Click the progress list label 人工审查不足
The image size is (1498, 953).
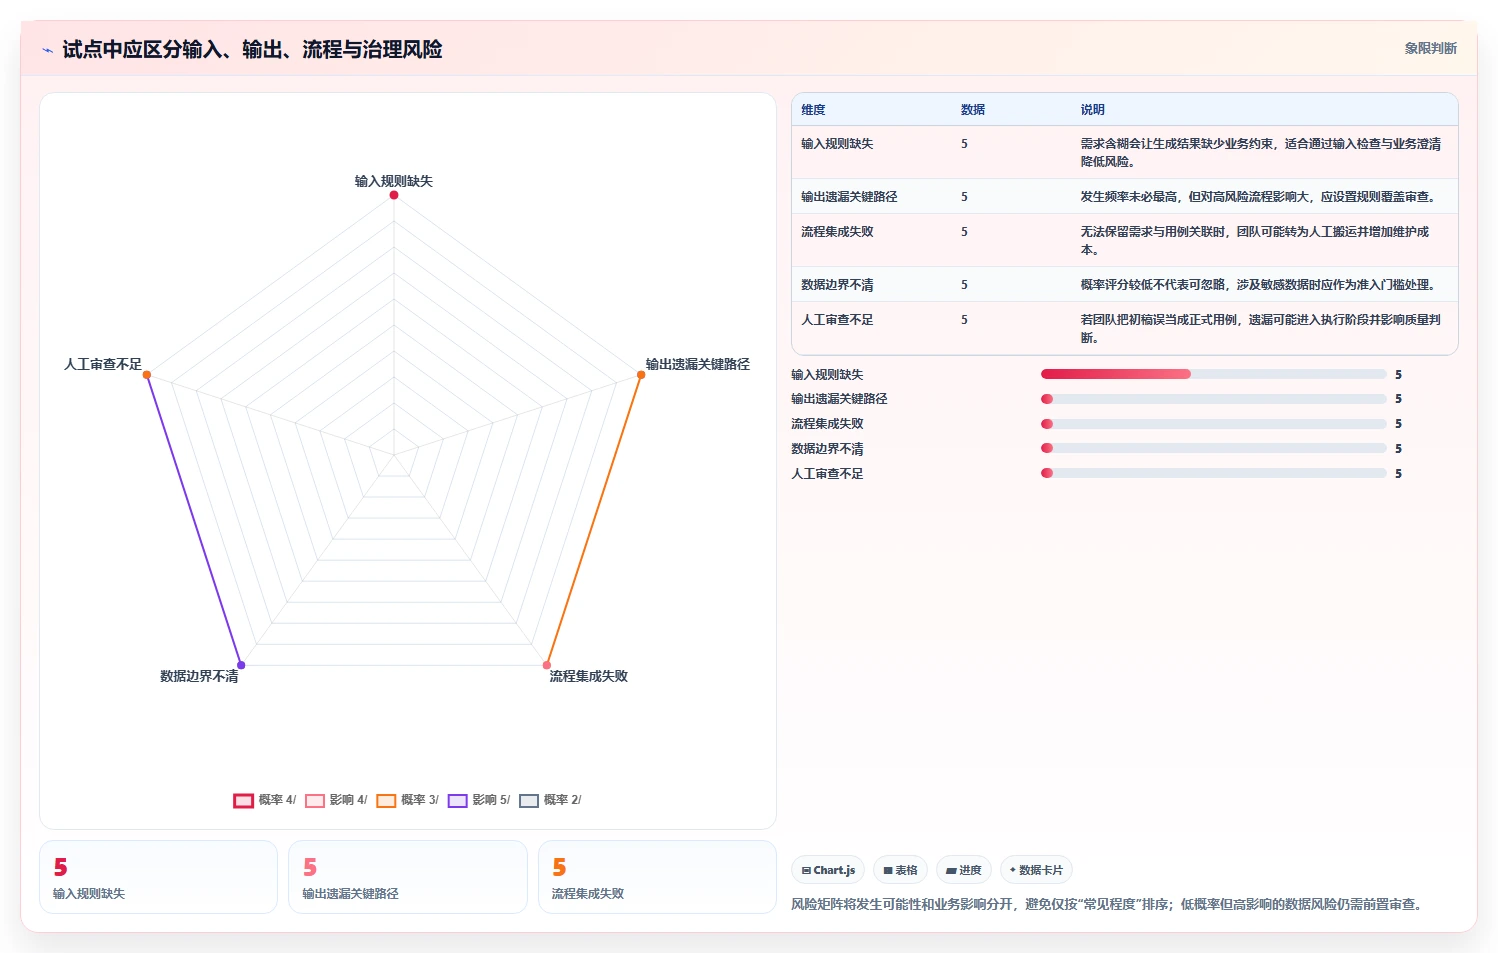(827, 474)
